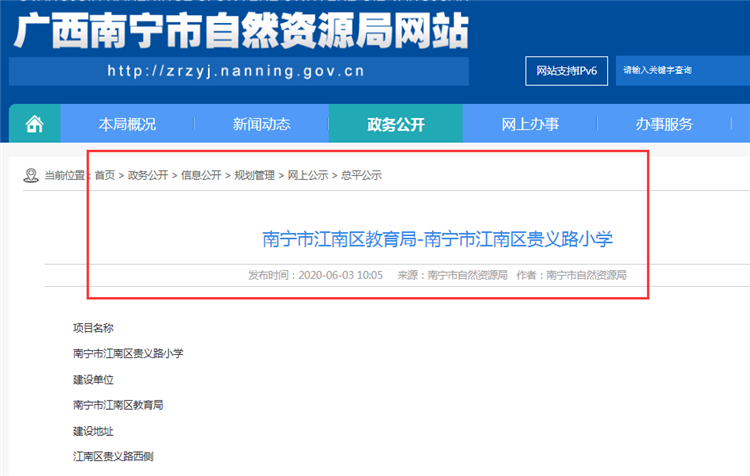
Task: Select the 政务公开 menu tab
Action: (x=396, y=124)
